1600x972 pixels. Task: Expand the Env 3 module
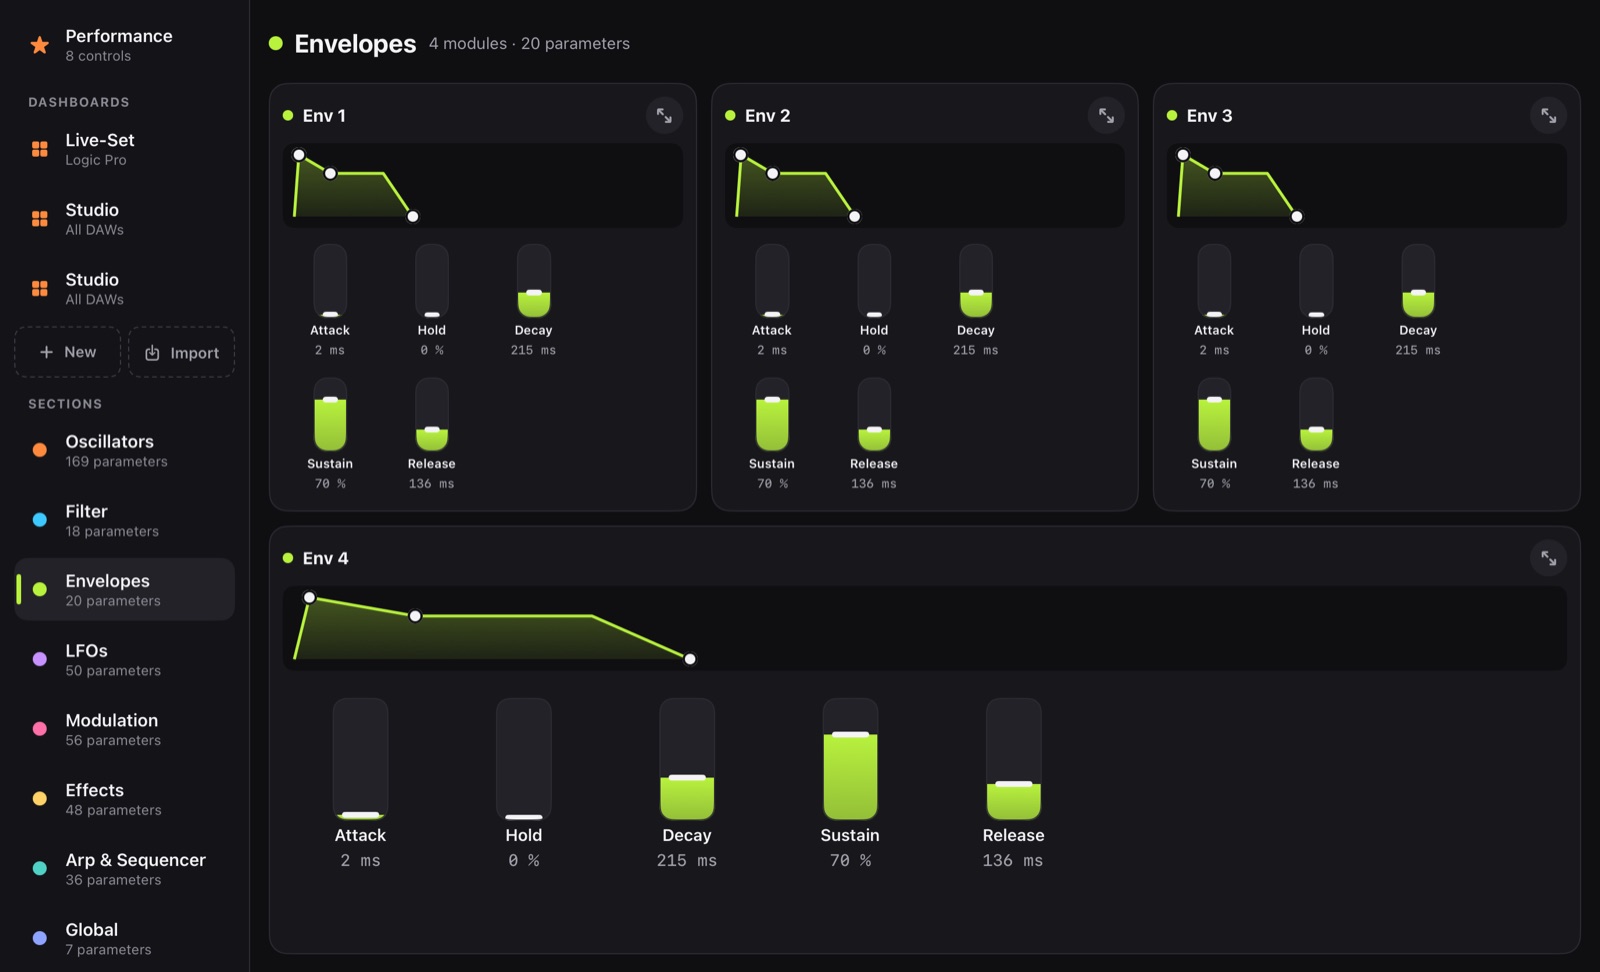pos(1548,116)
